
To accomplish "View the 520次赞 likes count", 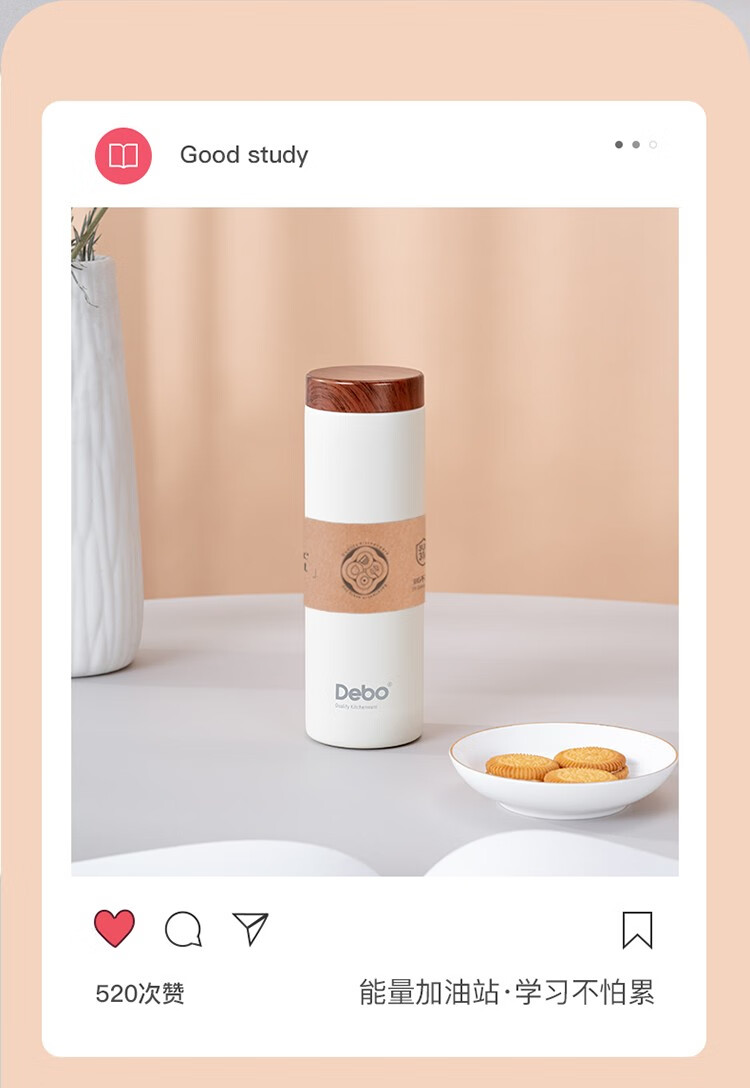I will tap(140, 994).
